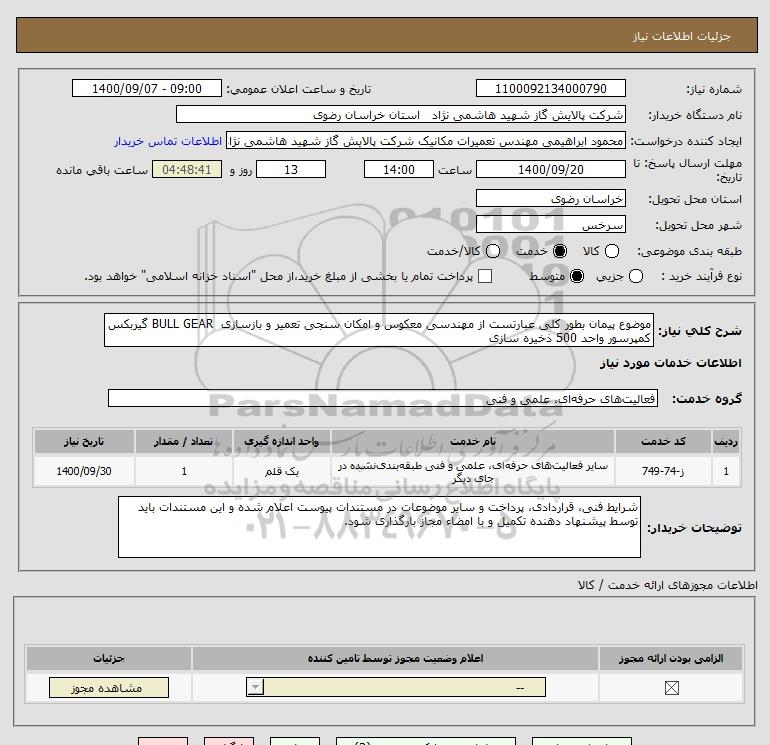Click the buyer notes text area
Screen dimensions: 770x745
pos(379,527)
